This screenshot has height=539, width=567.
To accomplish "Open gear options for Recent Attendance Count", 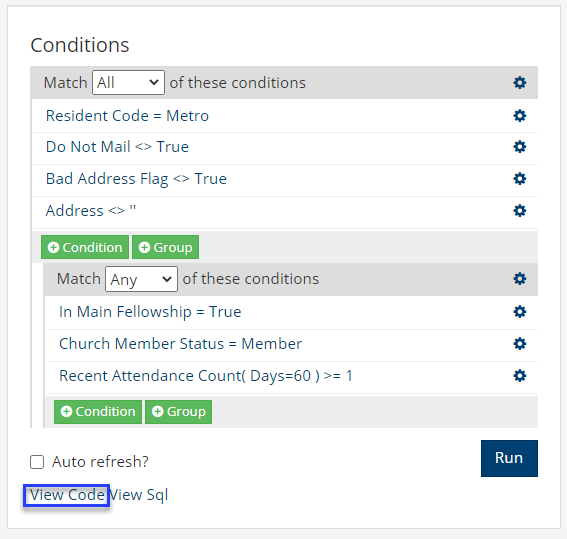I will click(520, 376).
